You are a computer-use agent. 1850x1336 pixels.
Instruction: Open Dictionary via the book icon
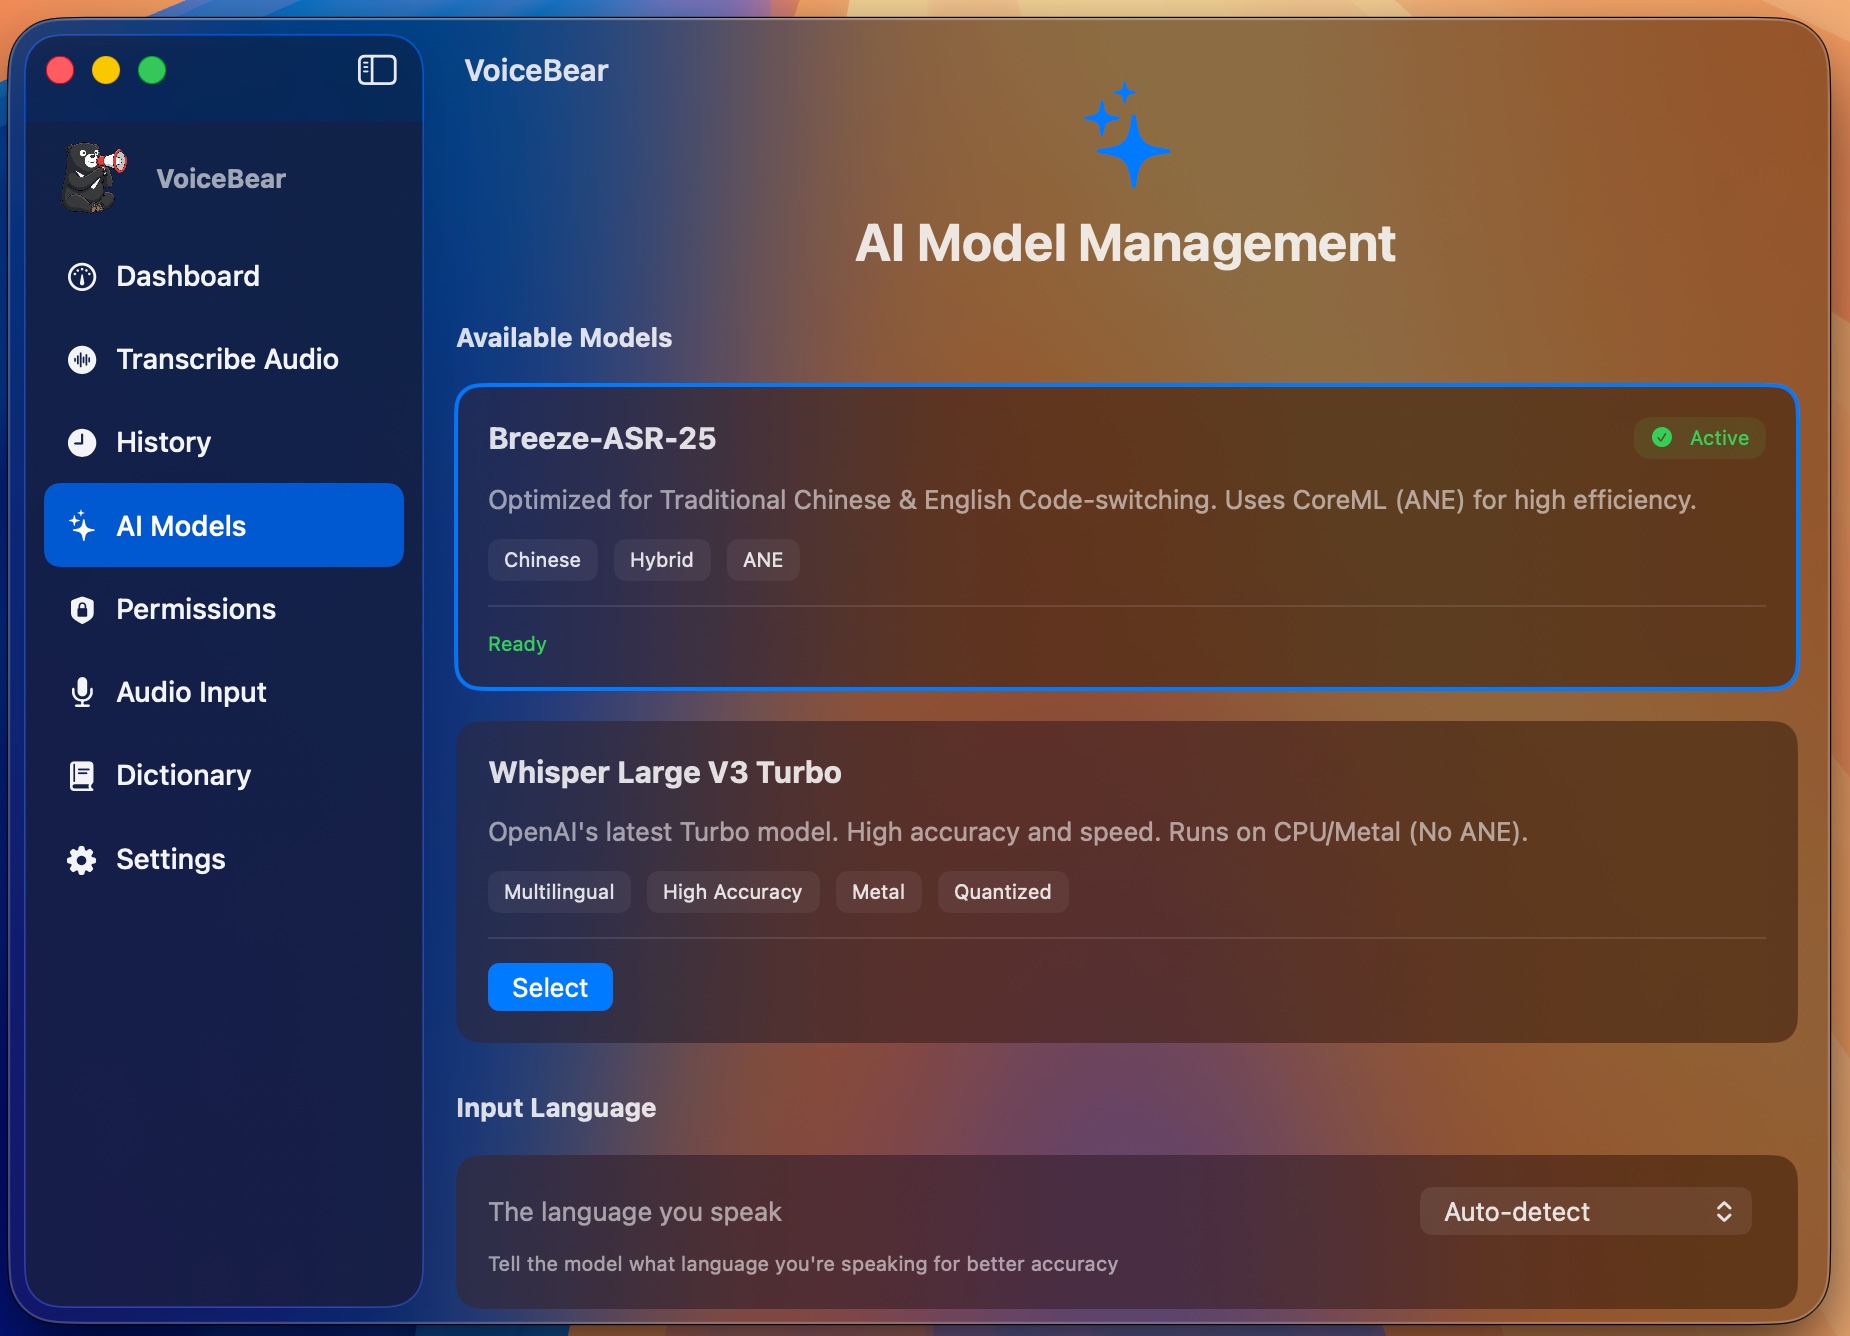coord(81,775)
